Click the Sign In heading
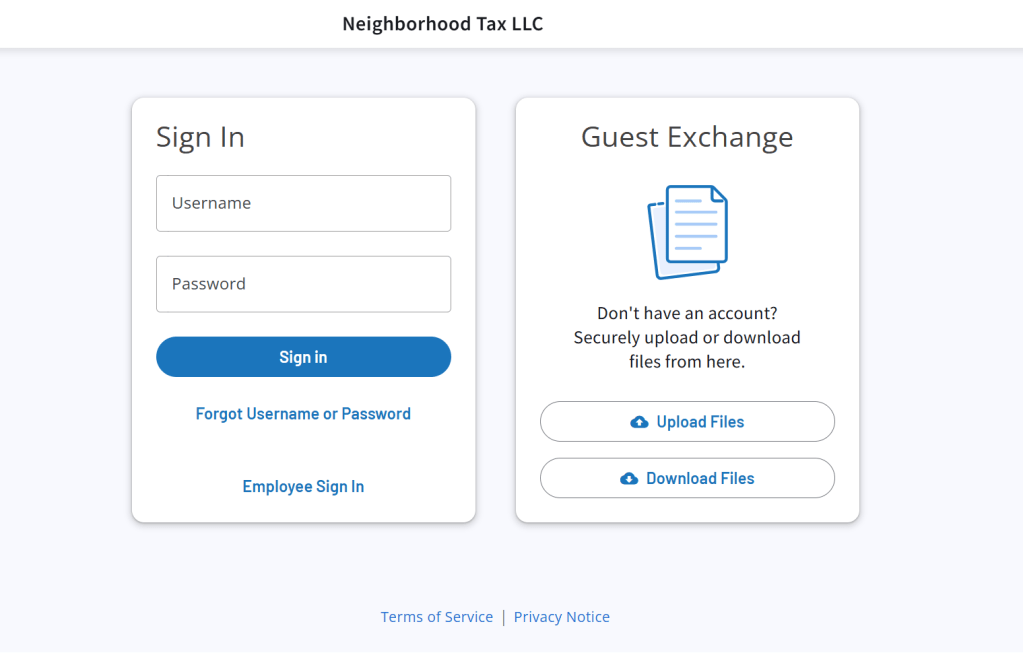The image size is (1023, 653). tap(200, 137)
